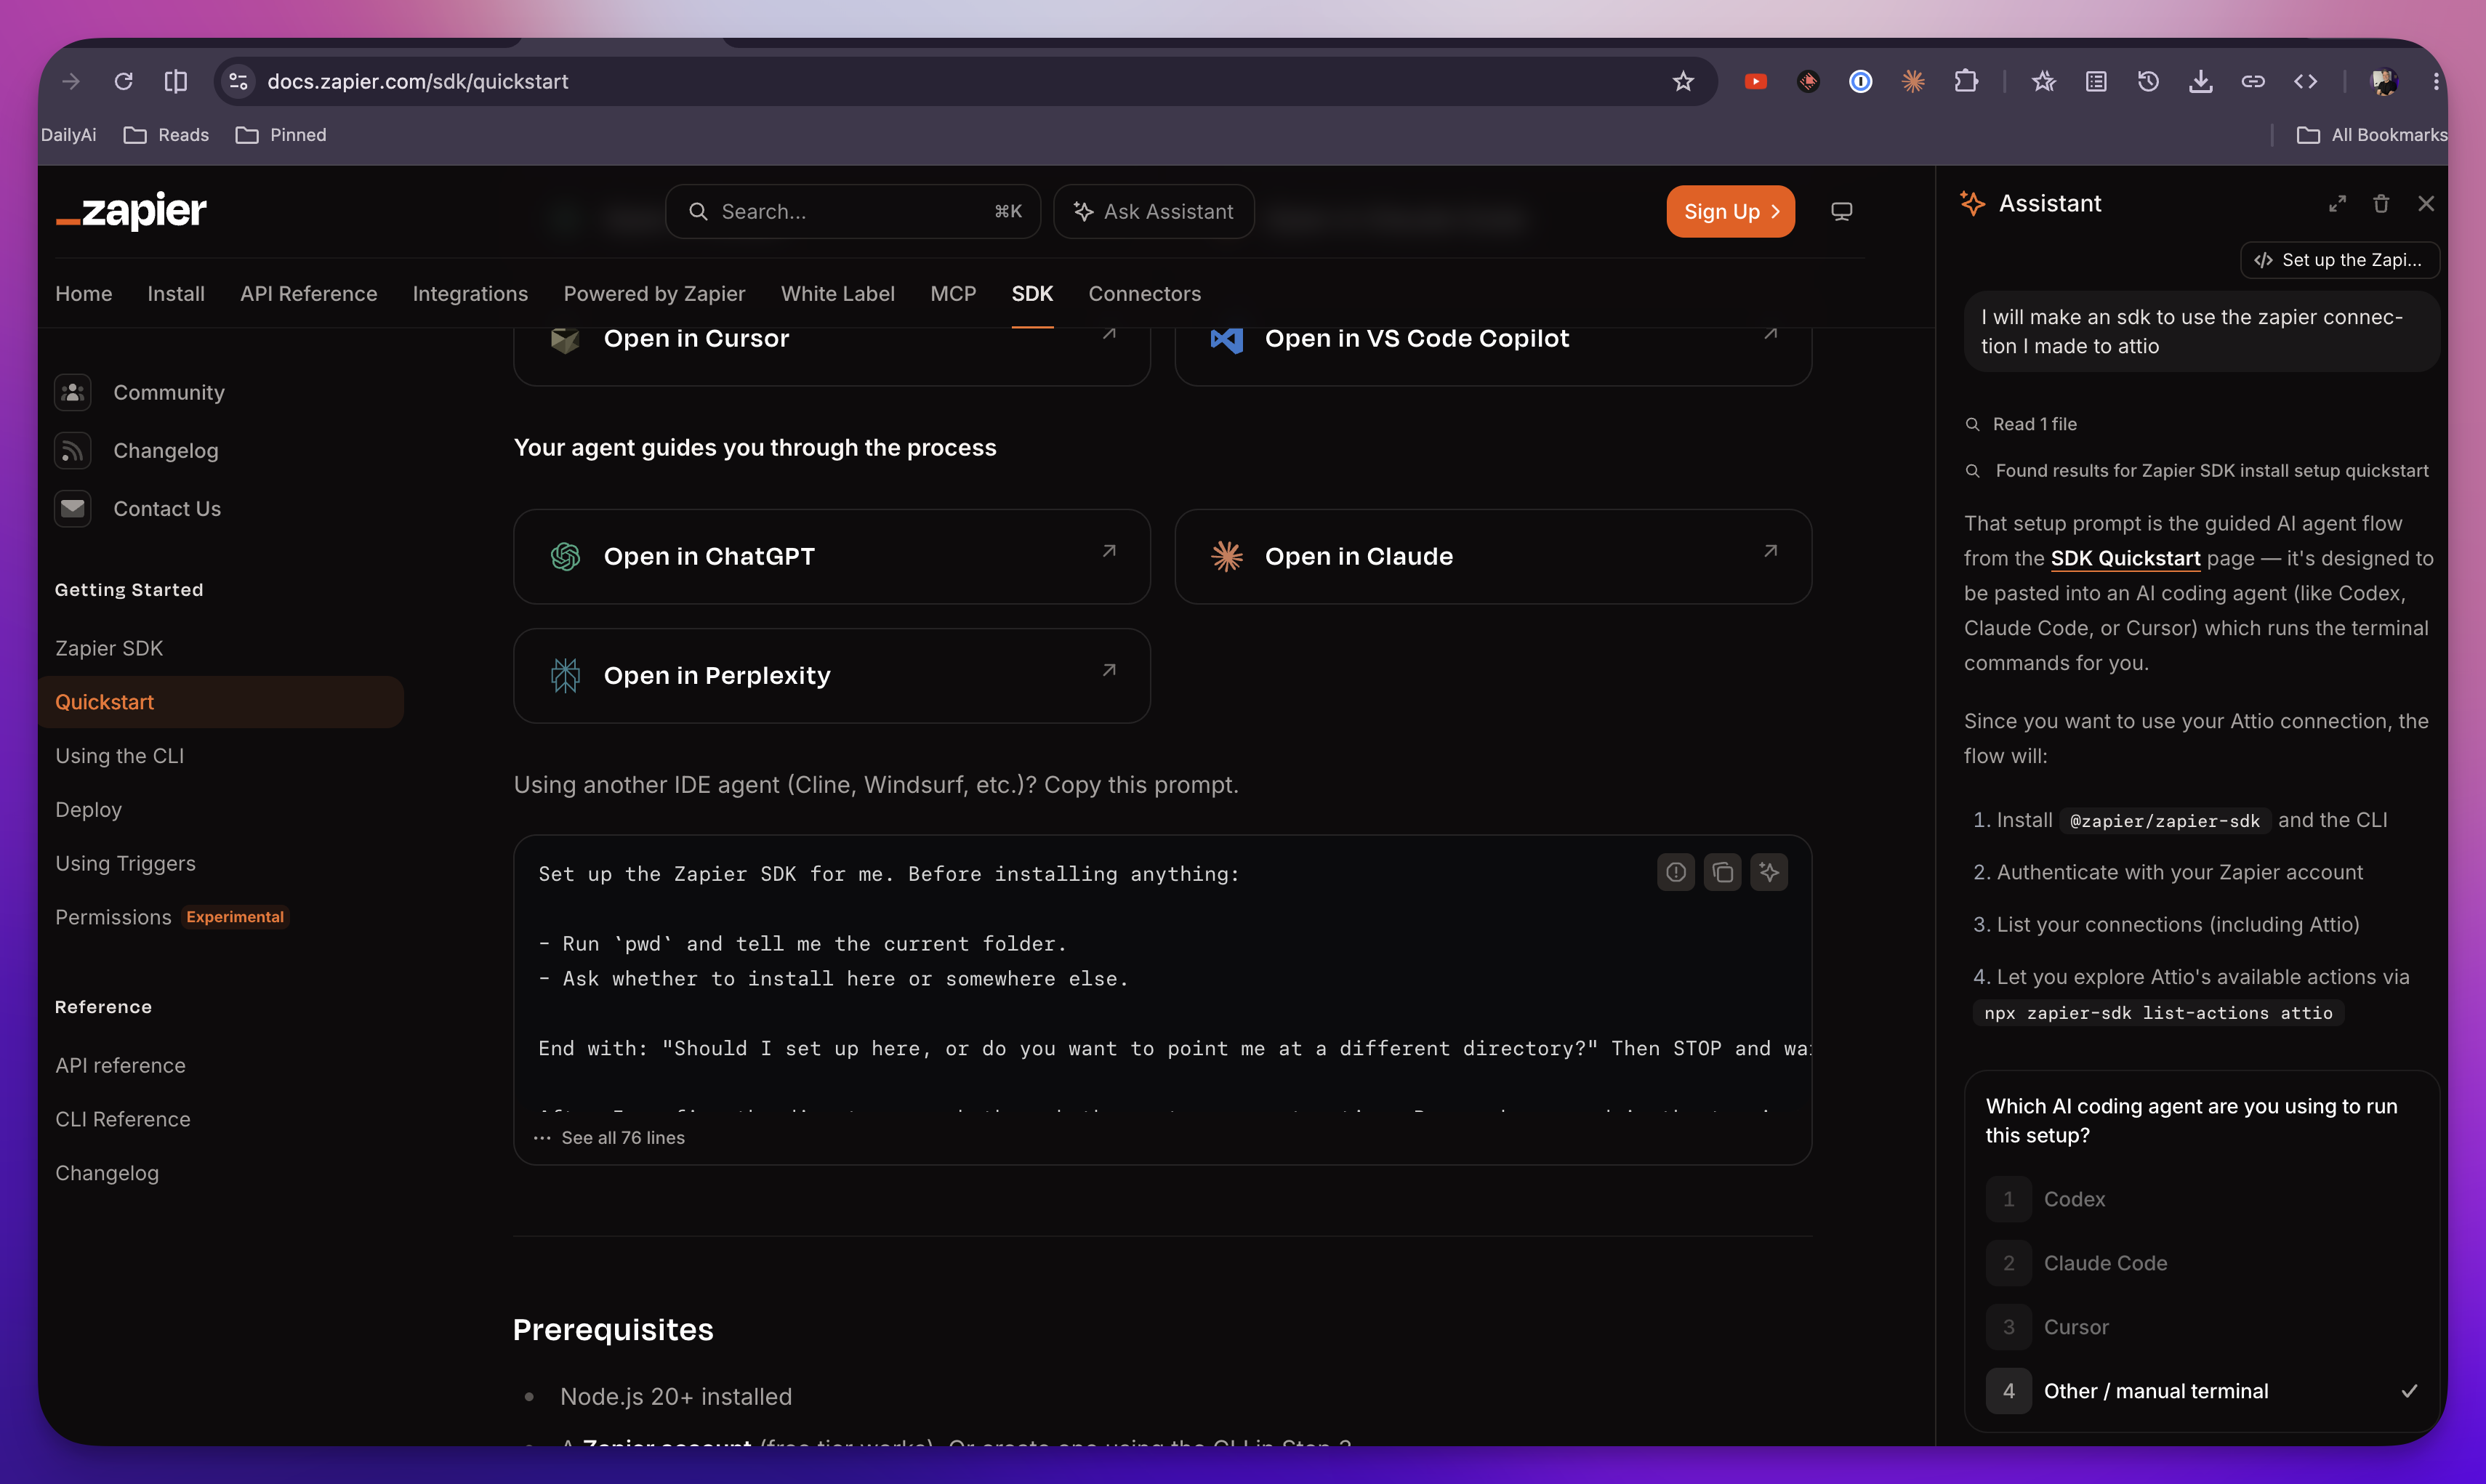Open the Powered by Zapier tab
Viewport: 2486px width, 1484px height.
point(654,294)
